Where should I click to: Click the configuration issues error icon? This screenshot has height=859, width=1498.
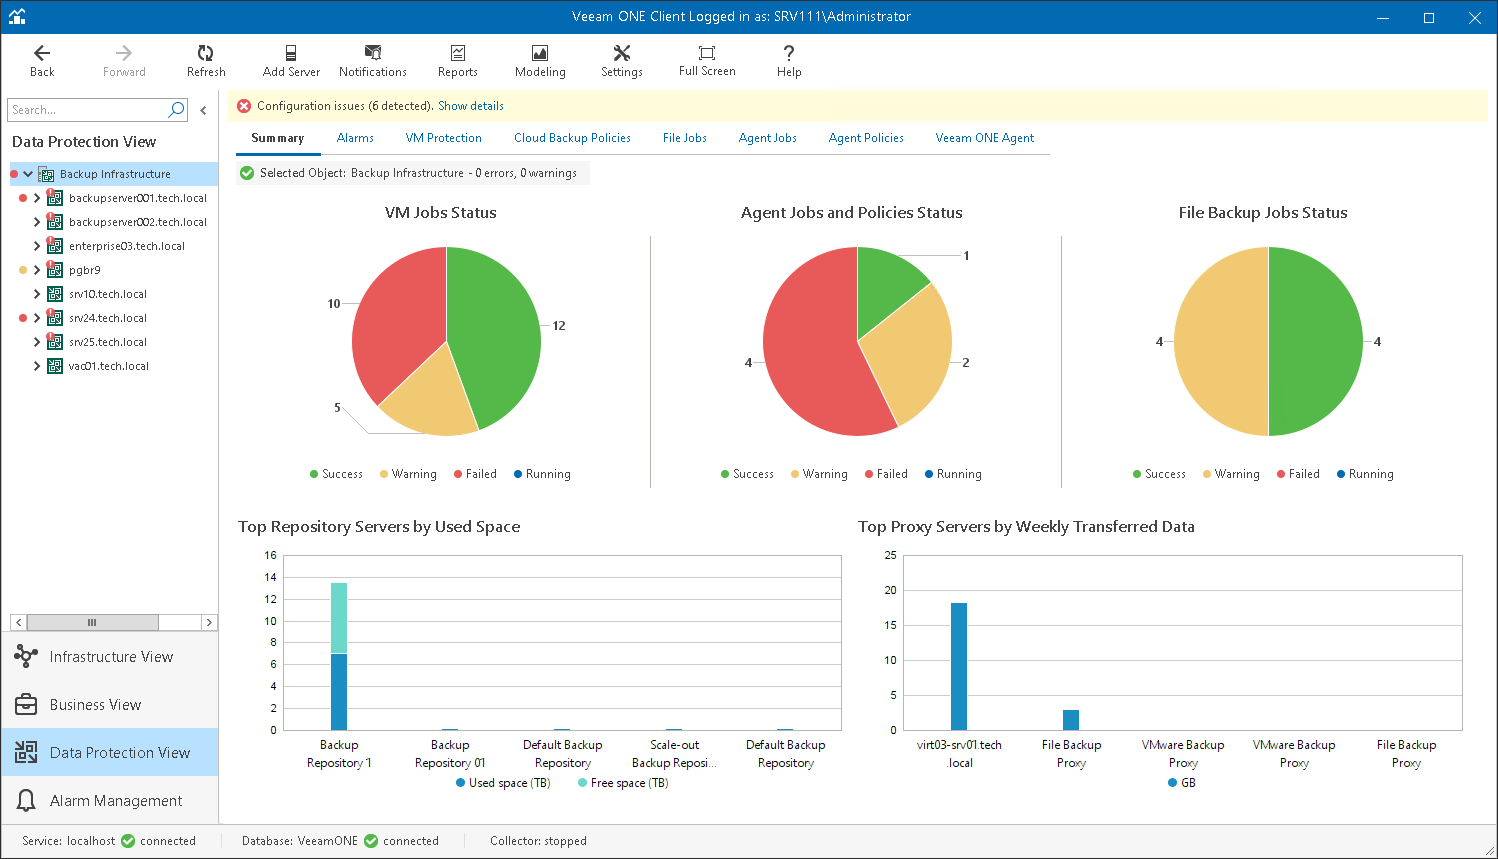click(244, 106)
